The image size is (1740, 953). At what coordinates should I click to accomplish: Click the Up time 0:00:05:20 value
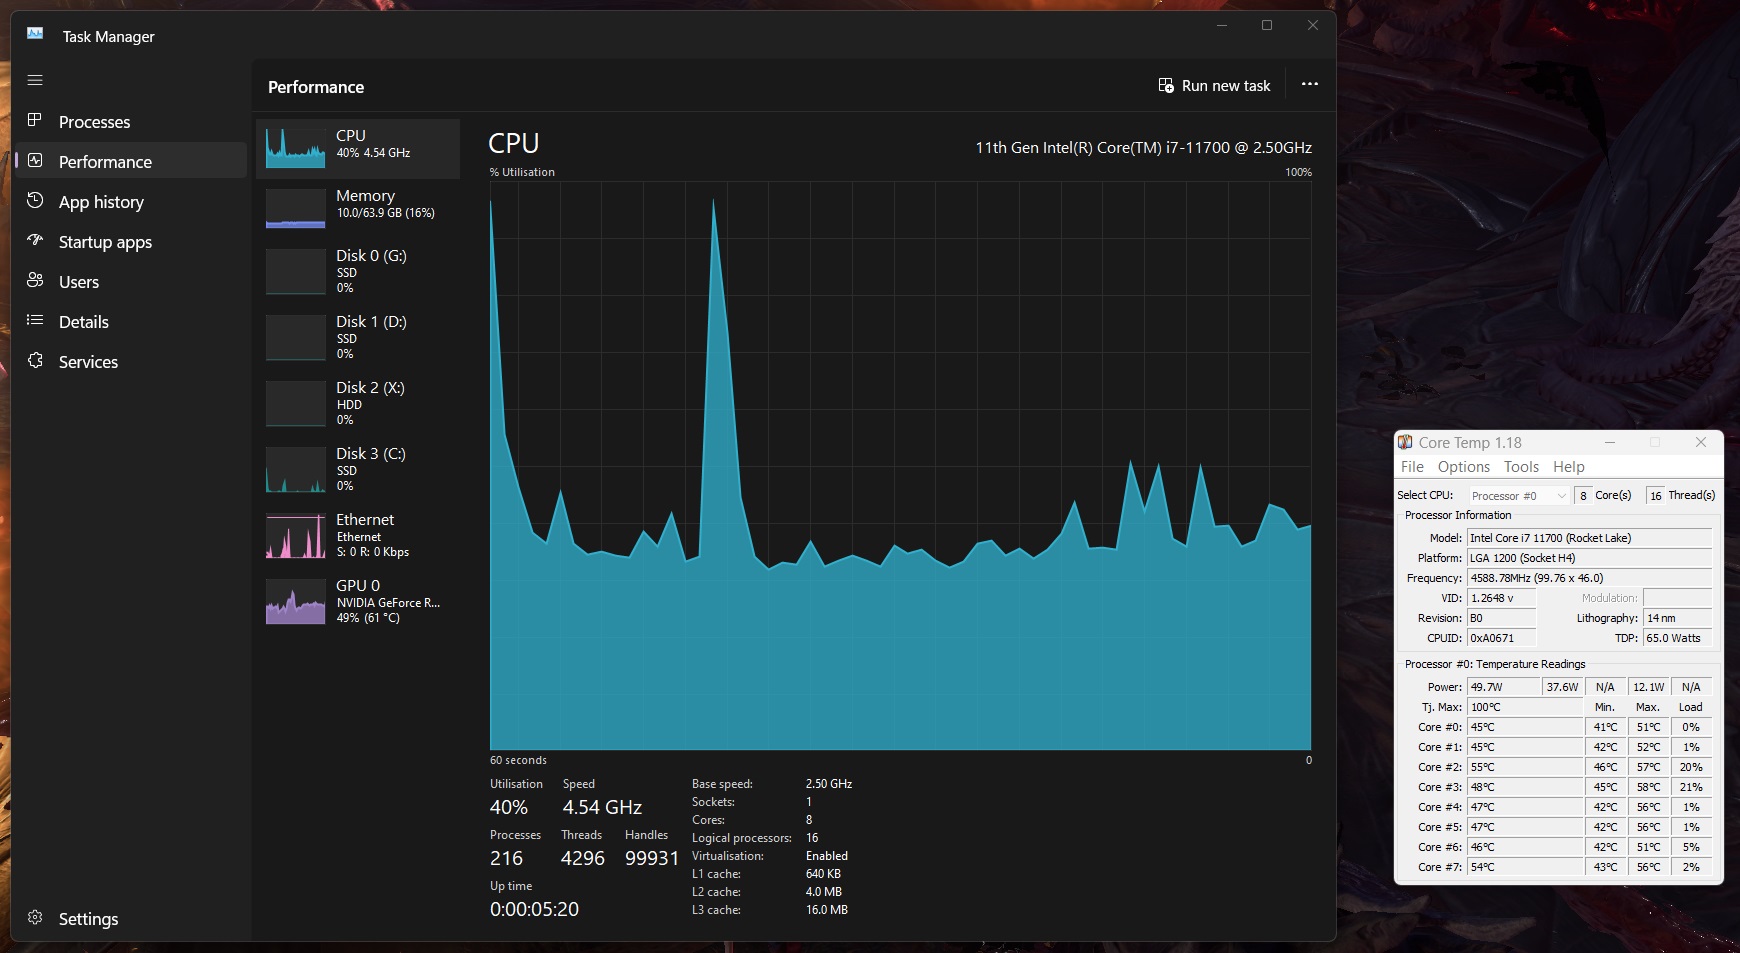(534, 909)
